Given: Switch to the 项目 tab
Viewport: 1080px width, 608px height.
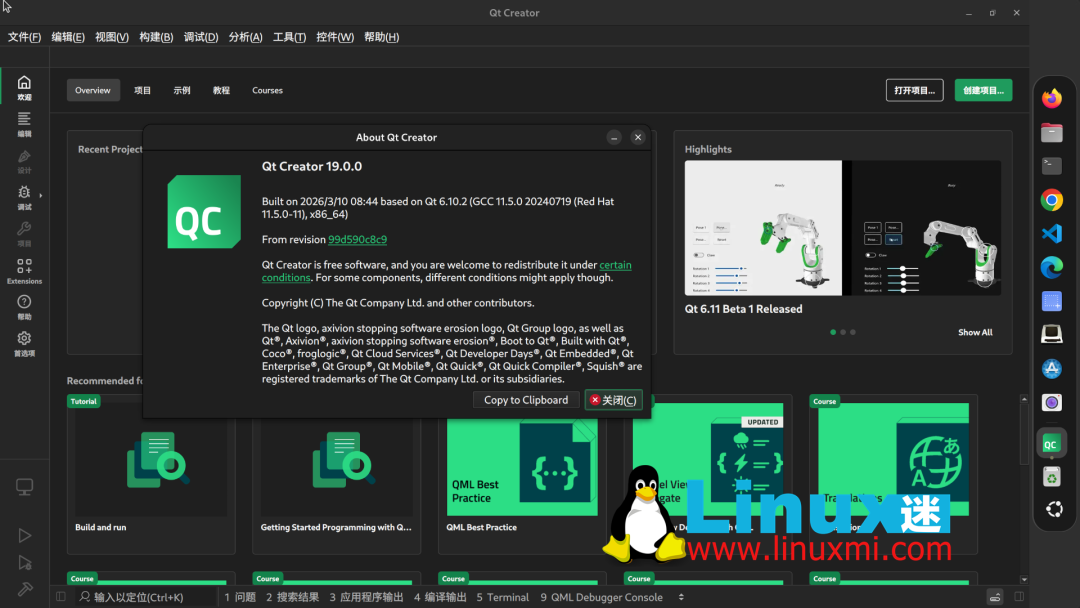Looking at the screenshot, I should tap(143, 90).
